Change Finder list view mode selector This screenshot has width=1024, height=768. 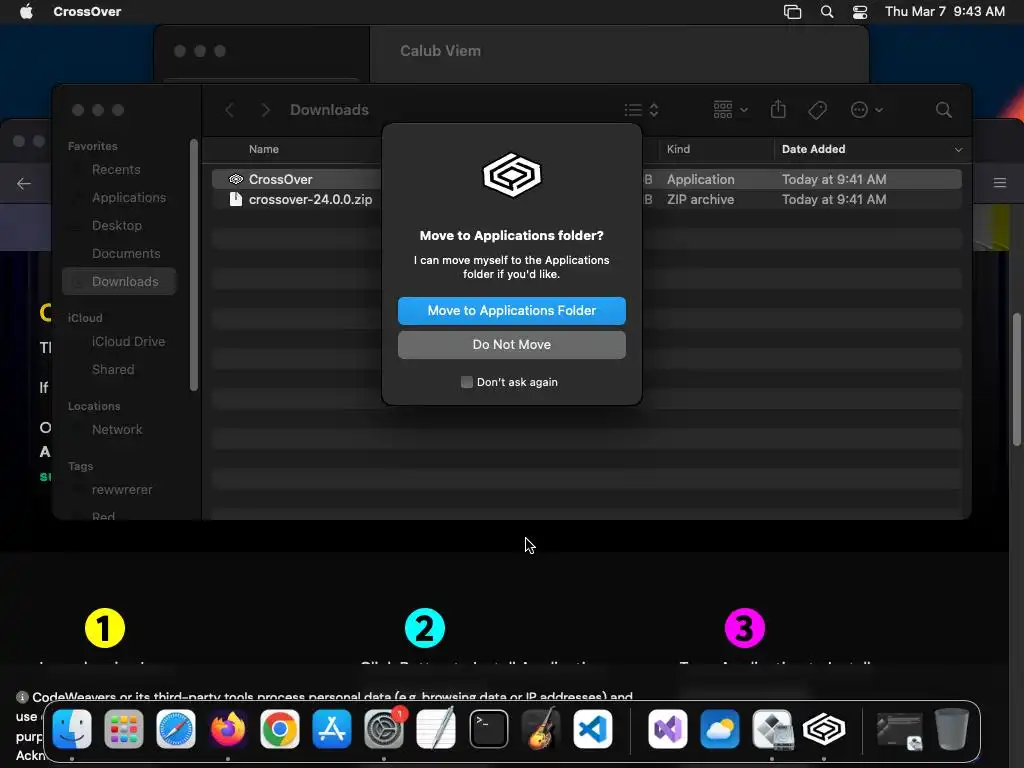(641, 110)
